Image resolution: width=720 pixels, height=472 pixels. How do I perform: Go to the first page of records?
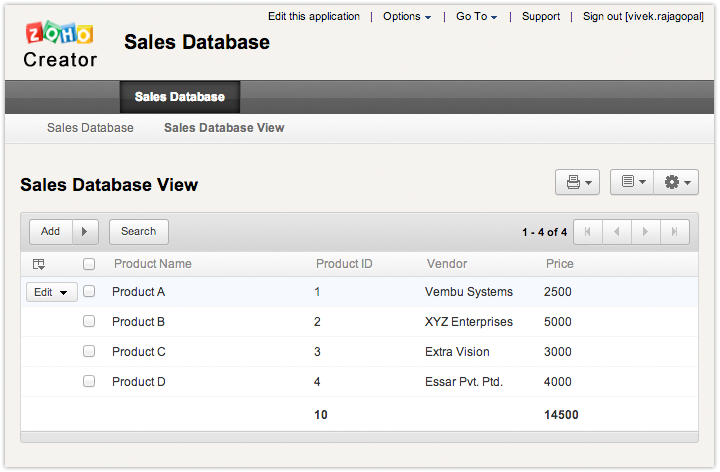[x=587, y=232]
